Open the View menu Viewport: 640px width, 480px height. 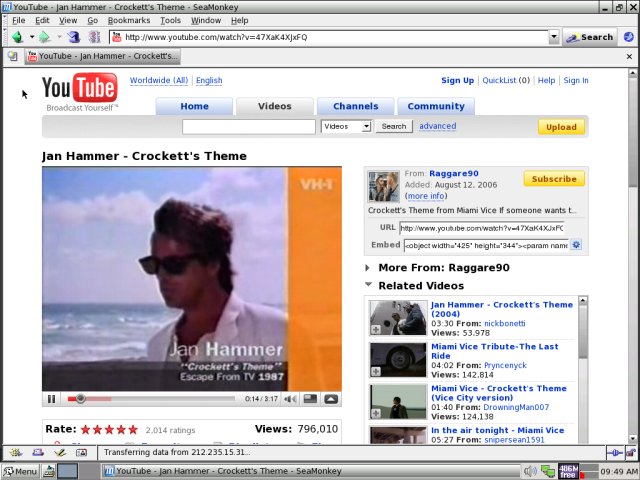pyautogui.click(x=68, y=20)
